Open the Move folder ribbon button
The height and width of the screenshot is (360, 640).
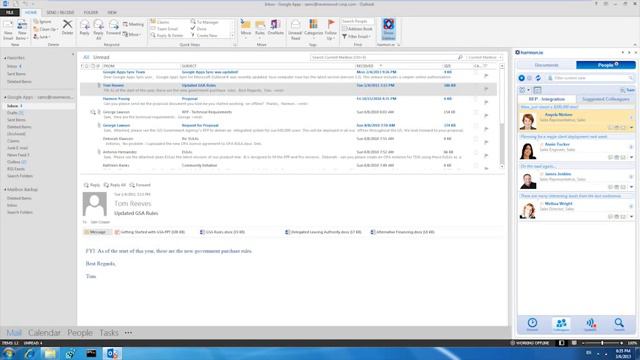point(246,29)
